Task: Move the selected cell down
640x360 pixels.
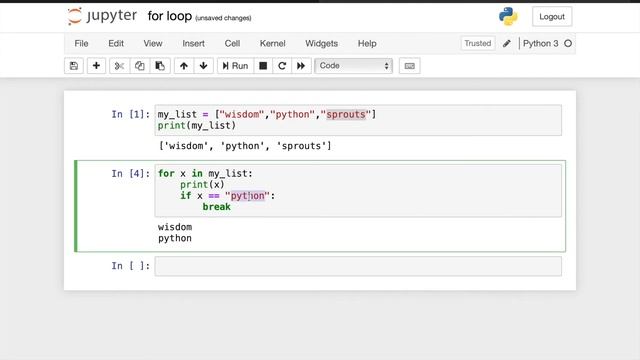Action: point(203,66)
